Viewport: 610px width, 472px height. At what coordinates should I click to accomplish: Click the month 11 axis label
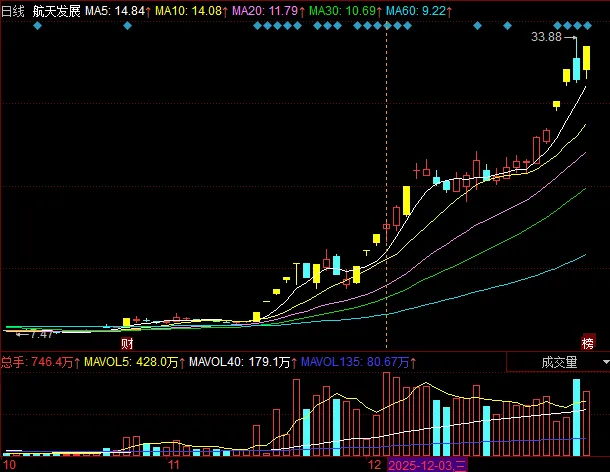[x=174, y=465]
